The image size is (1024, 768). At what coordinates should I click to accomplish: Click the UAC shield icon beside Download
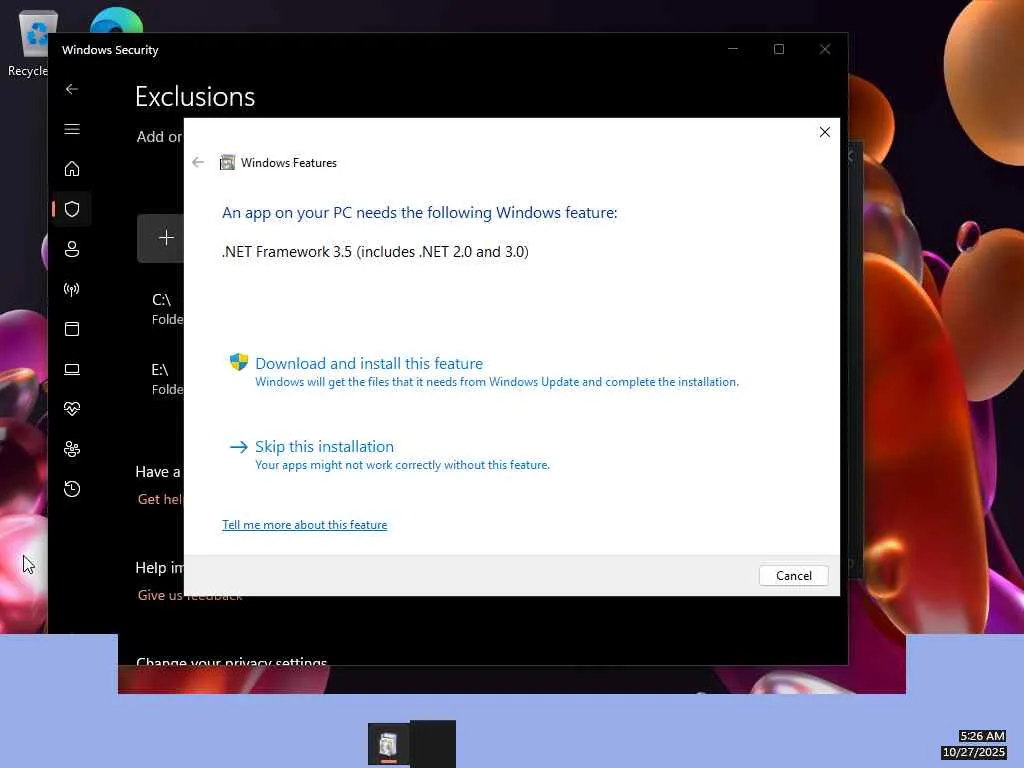point(239,362)
